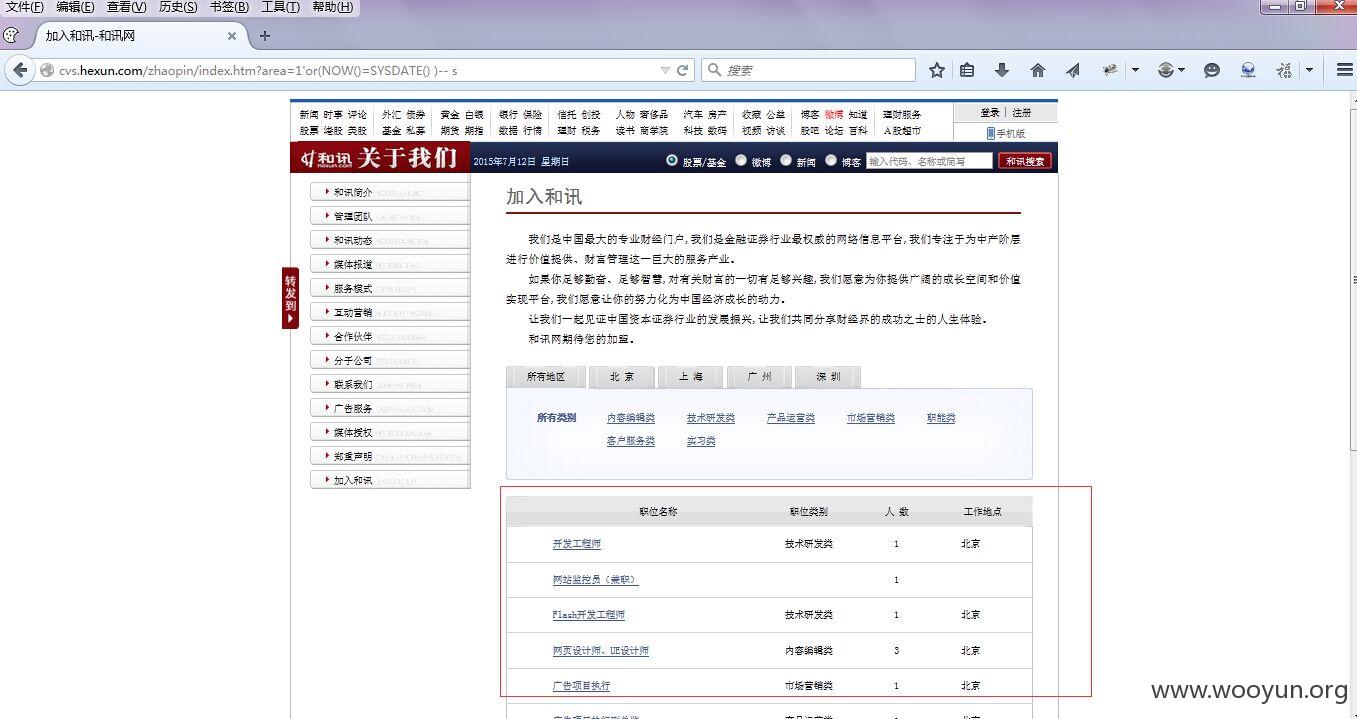This screenshot has width=1357, height=719.
Task: Switch to the 深圳 region tab
Action: click(x=828, y=377)
